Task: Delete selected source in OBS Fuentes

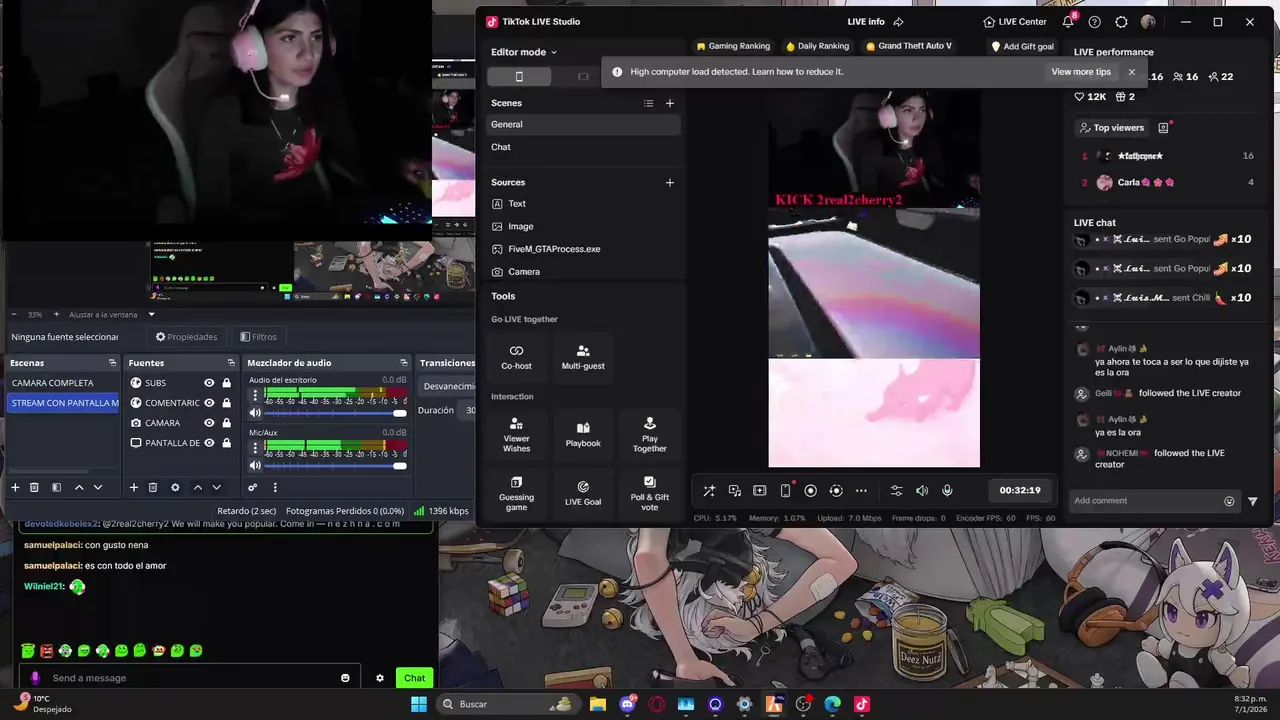Action: pos(152,487)
